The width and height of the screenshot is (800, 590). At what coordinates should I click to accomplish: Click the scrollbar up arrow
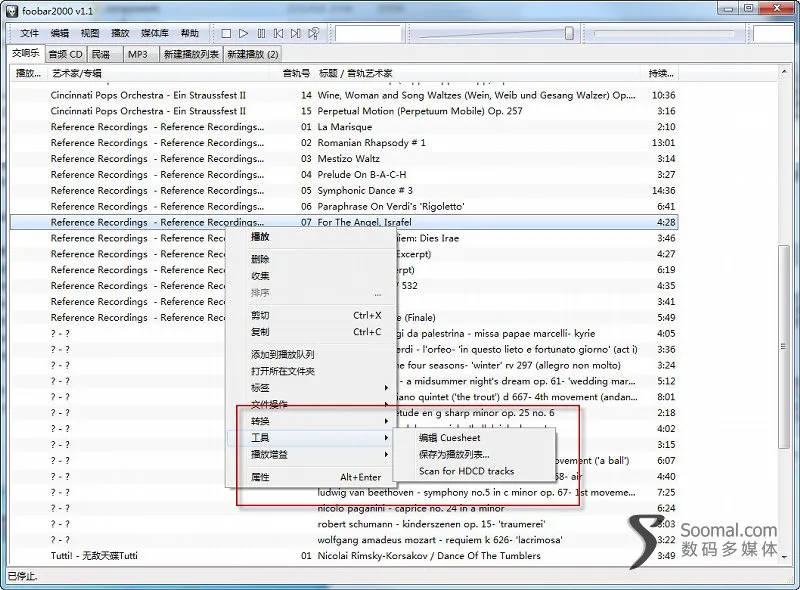(784, 72)
